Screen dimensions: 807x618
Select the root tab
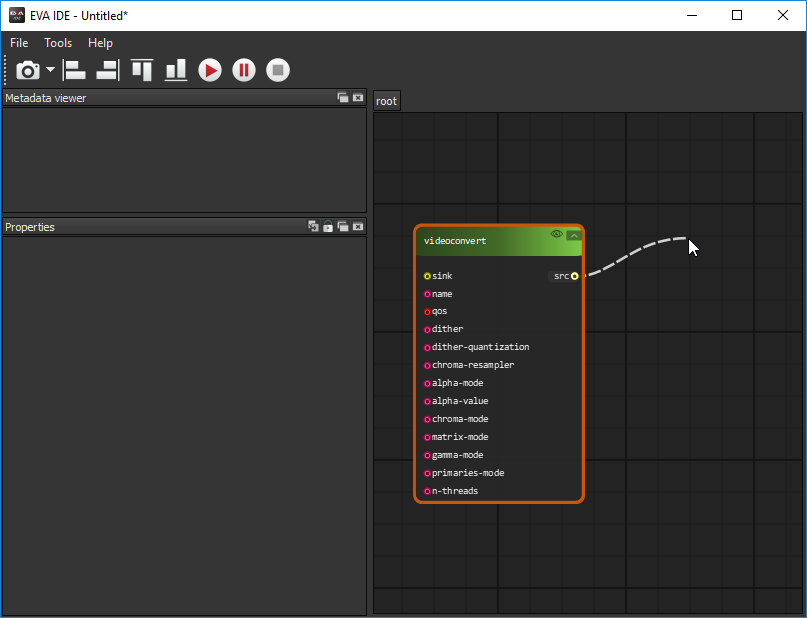pyautogui.click(x=387, y=101)
